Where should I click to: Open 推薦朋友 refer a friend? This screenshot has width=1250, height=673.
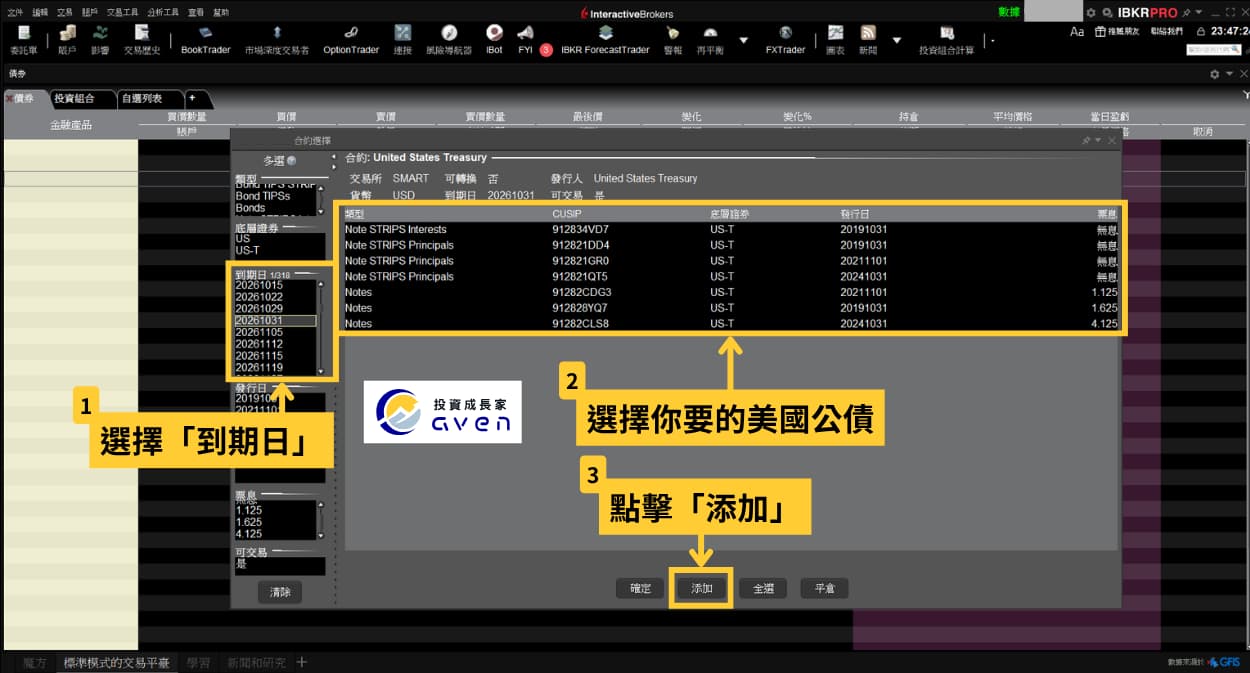(x=1115, y=32)
